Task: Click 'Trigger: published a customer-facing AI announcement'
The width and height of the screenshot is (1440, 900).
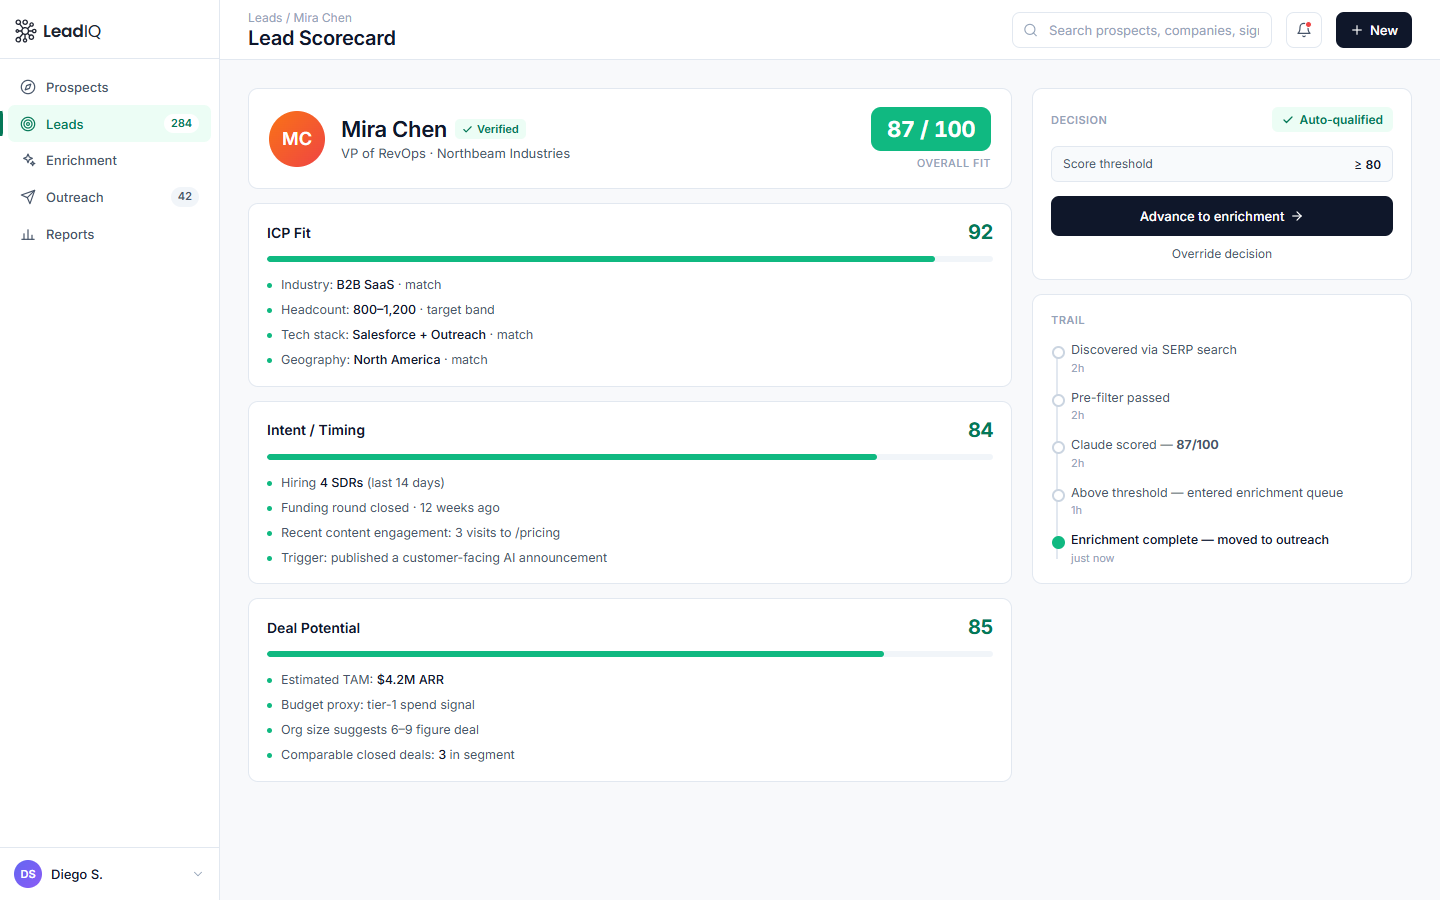Action: click(x=444, y=558)
